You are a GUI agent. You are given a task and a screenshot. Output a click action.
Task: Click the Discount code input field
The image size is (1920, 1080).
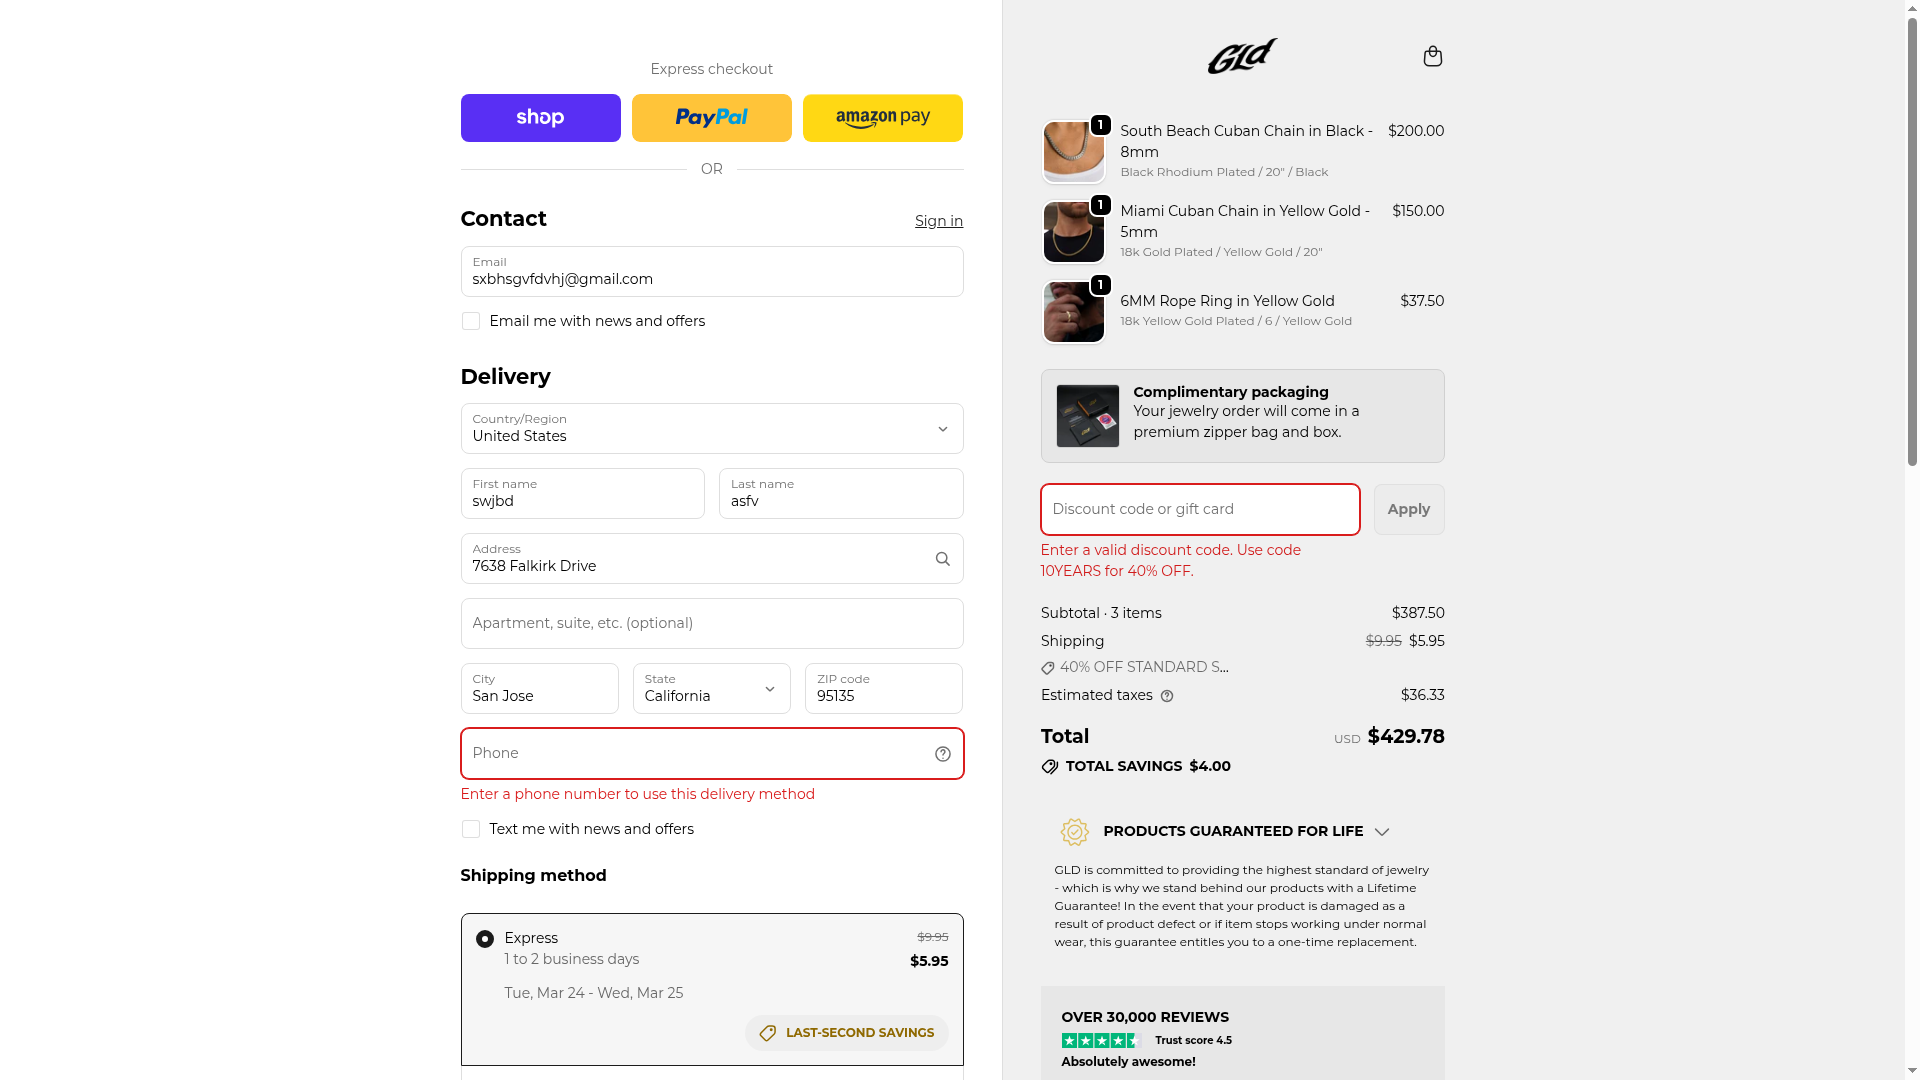click(x=1199, y=510)
